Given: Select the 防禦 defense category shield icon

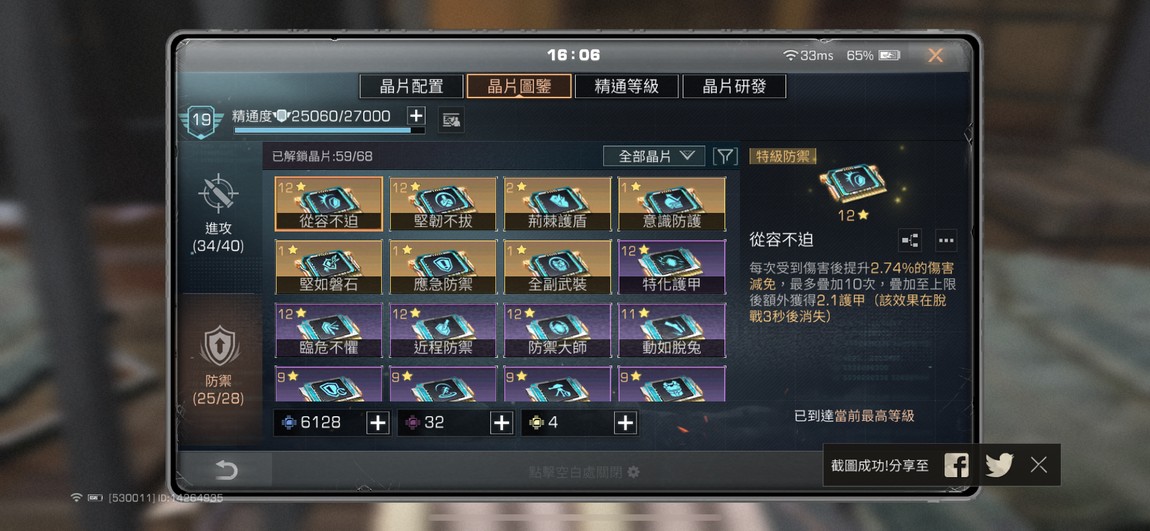Looking at the screenshot, I should 219,347.
